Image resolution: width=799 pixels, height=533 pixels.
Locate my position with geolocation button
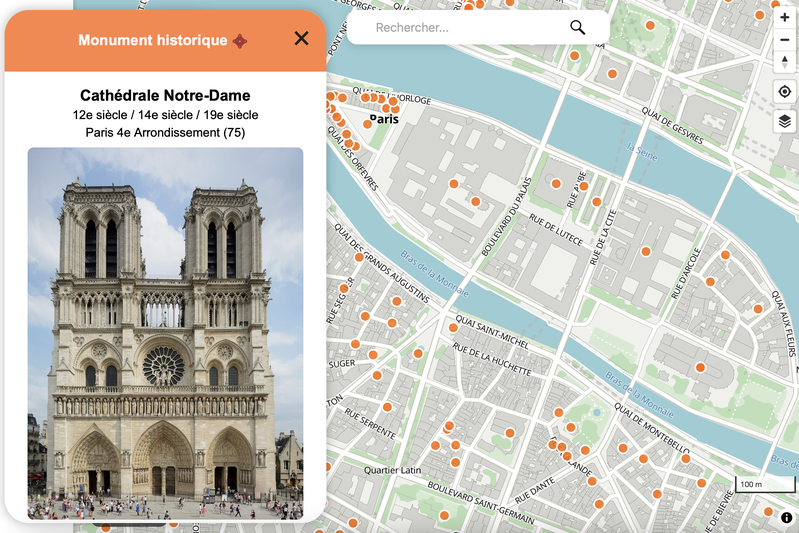coord(784,92)
